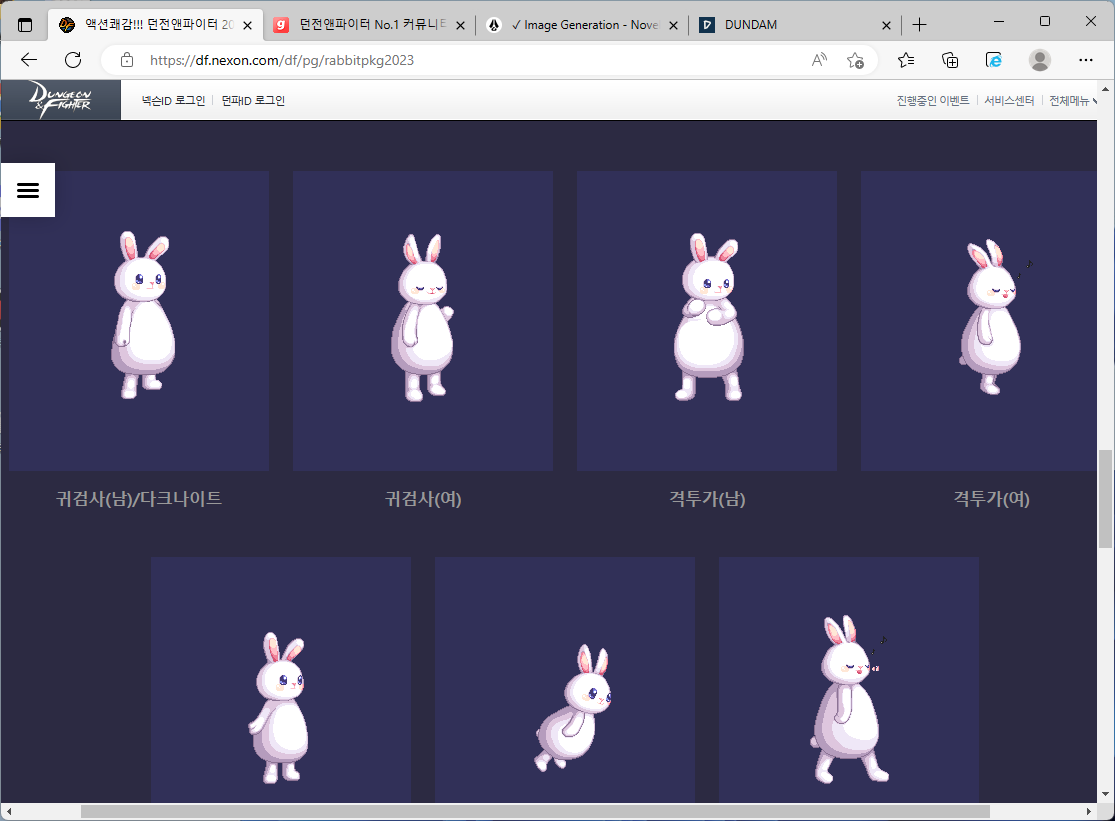Click the 귀검사(남)/다크나이트 label
Screen dimensions: 1115x821
[139, 499]
